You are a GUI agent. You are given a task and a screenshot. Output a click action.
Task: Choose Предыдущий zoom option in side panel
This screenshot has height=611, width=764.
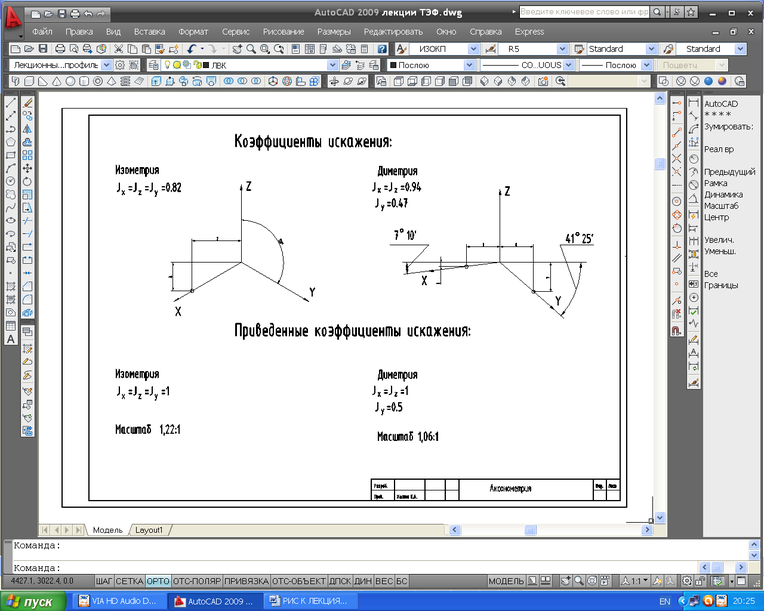click(x=729, y=172)
